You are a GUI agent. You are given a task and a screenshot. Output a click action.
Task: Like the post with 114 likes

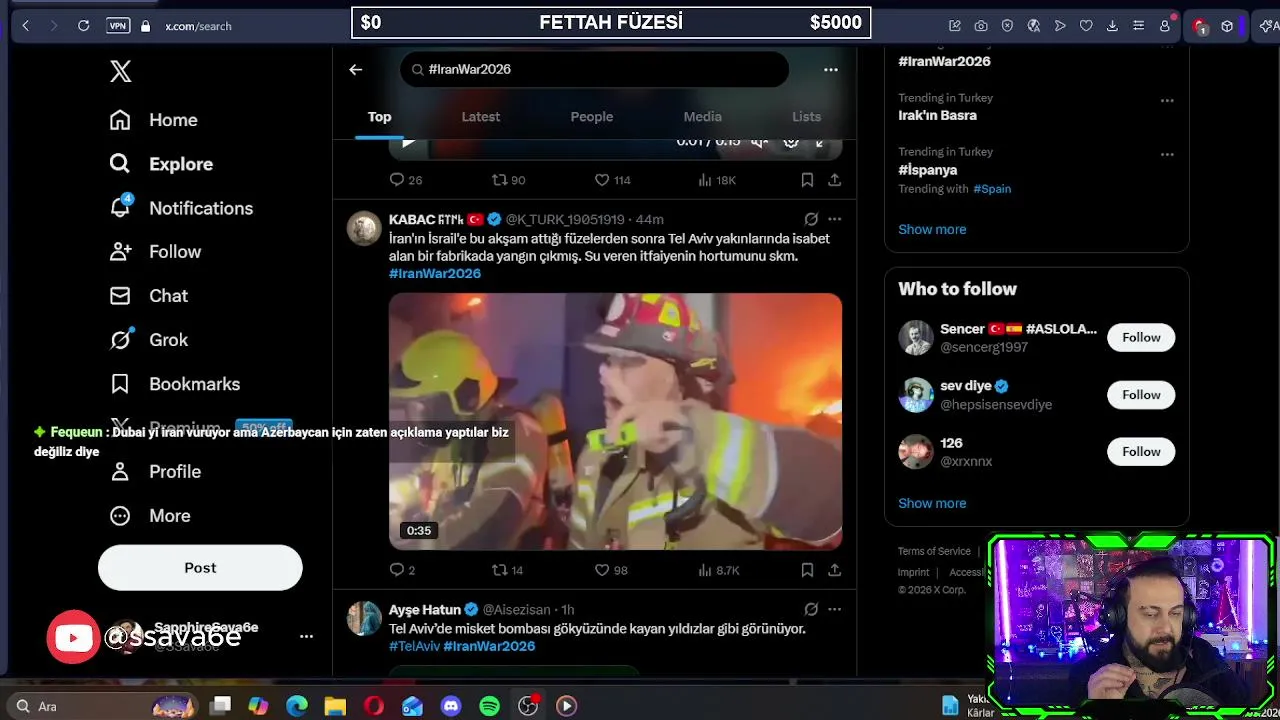(x=613, y=180)
